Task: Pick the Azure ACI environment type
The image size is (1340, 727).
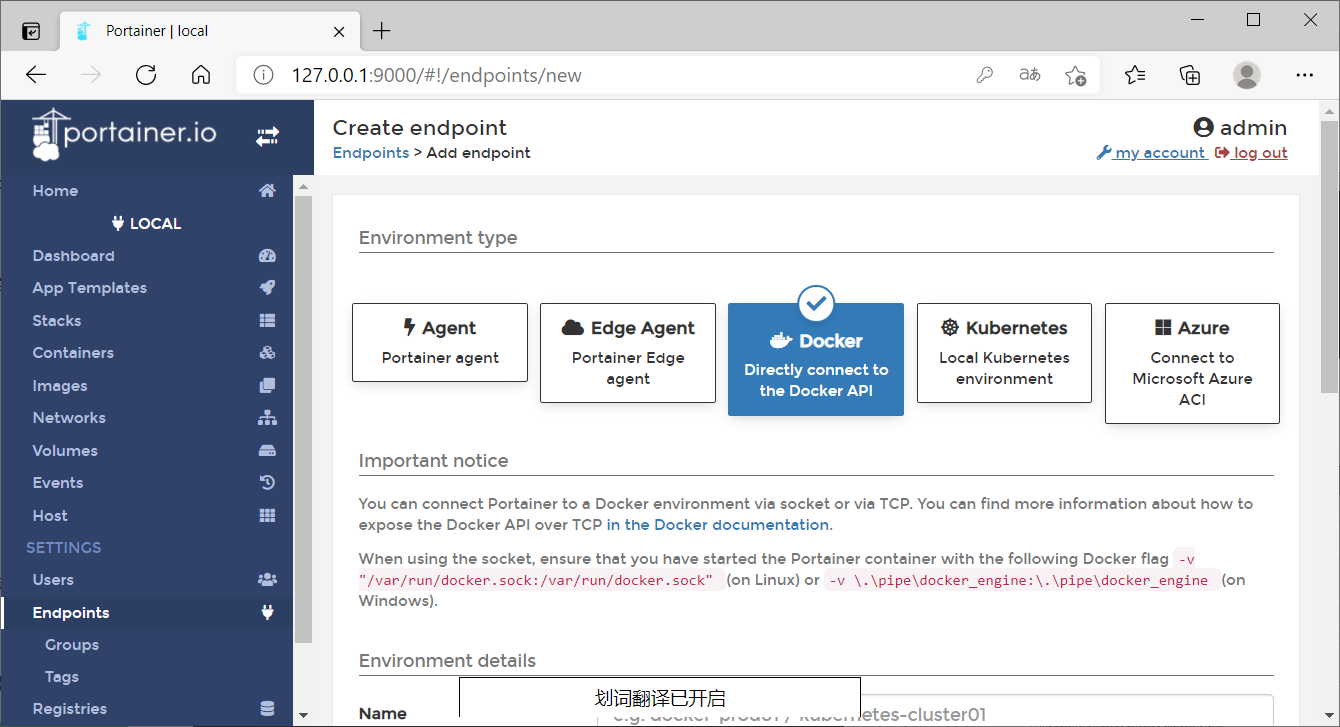Action: (1192, 363)
